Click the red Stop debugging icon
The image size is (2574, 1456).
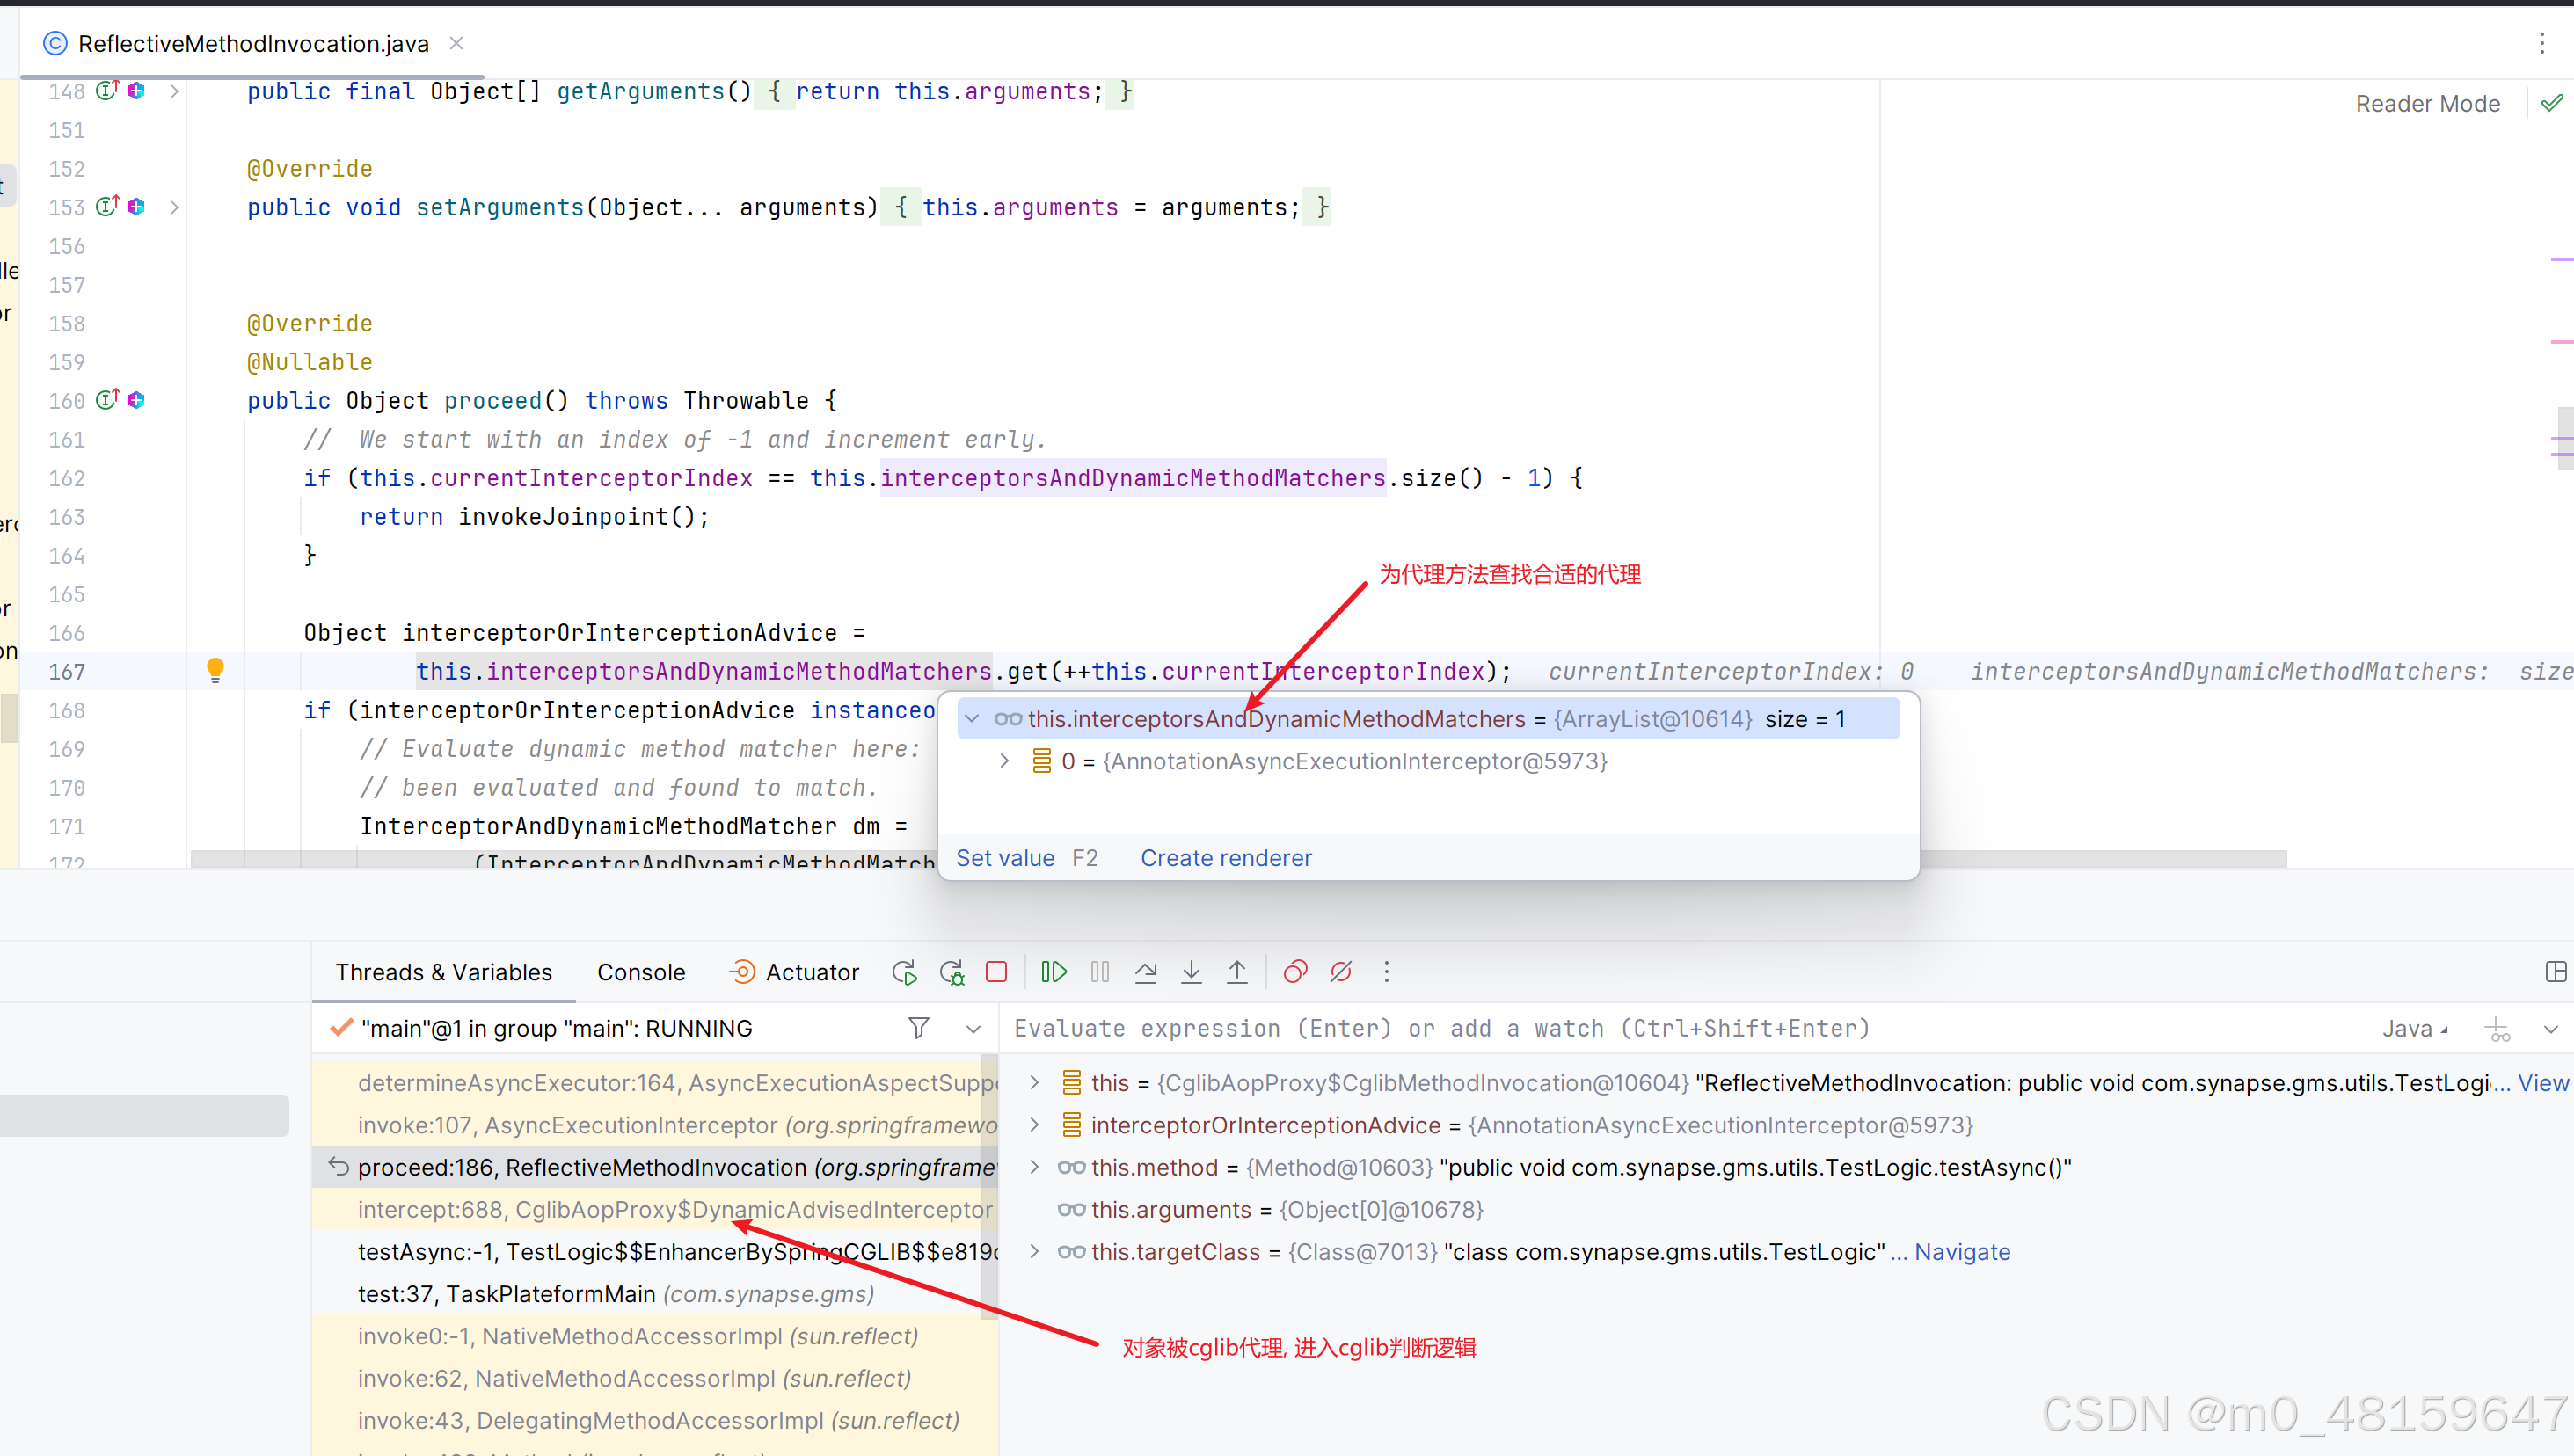point(996,972)
